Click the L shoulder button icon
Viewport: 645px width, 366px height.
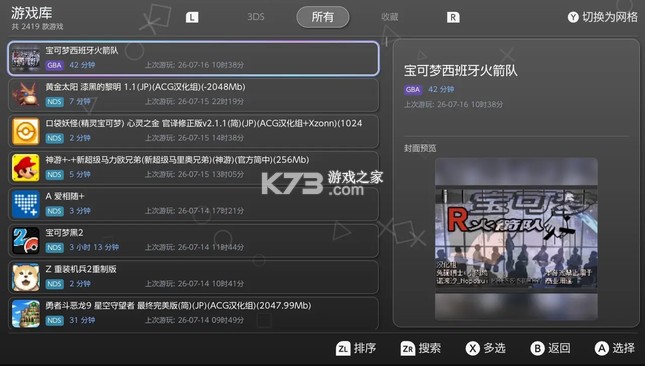192,17
